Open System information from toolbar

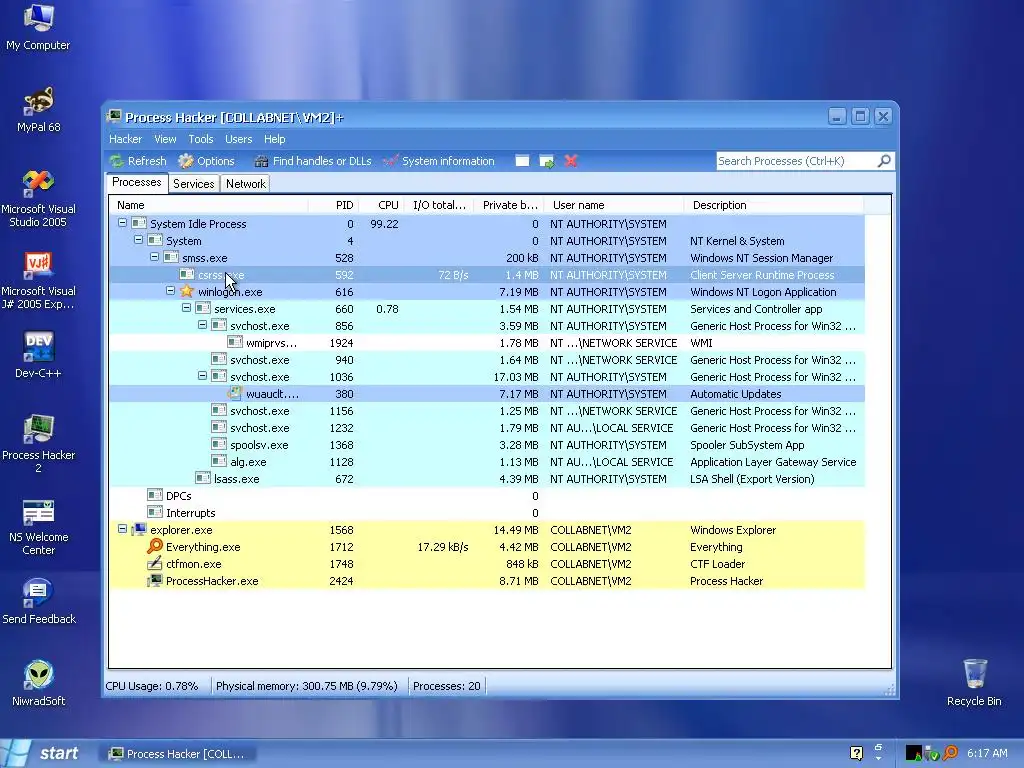tap(439, 161)
